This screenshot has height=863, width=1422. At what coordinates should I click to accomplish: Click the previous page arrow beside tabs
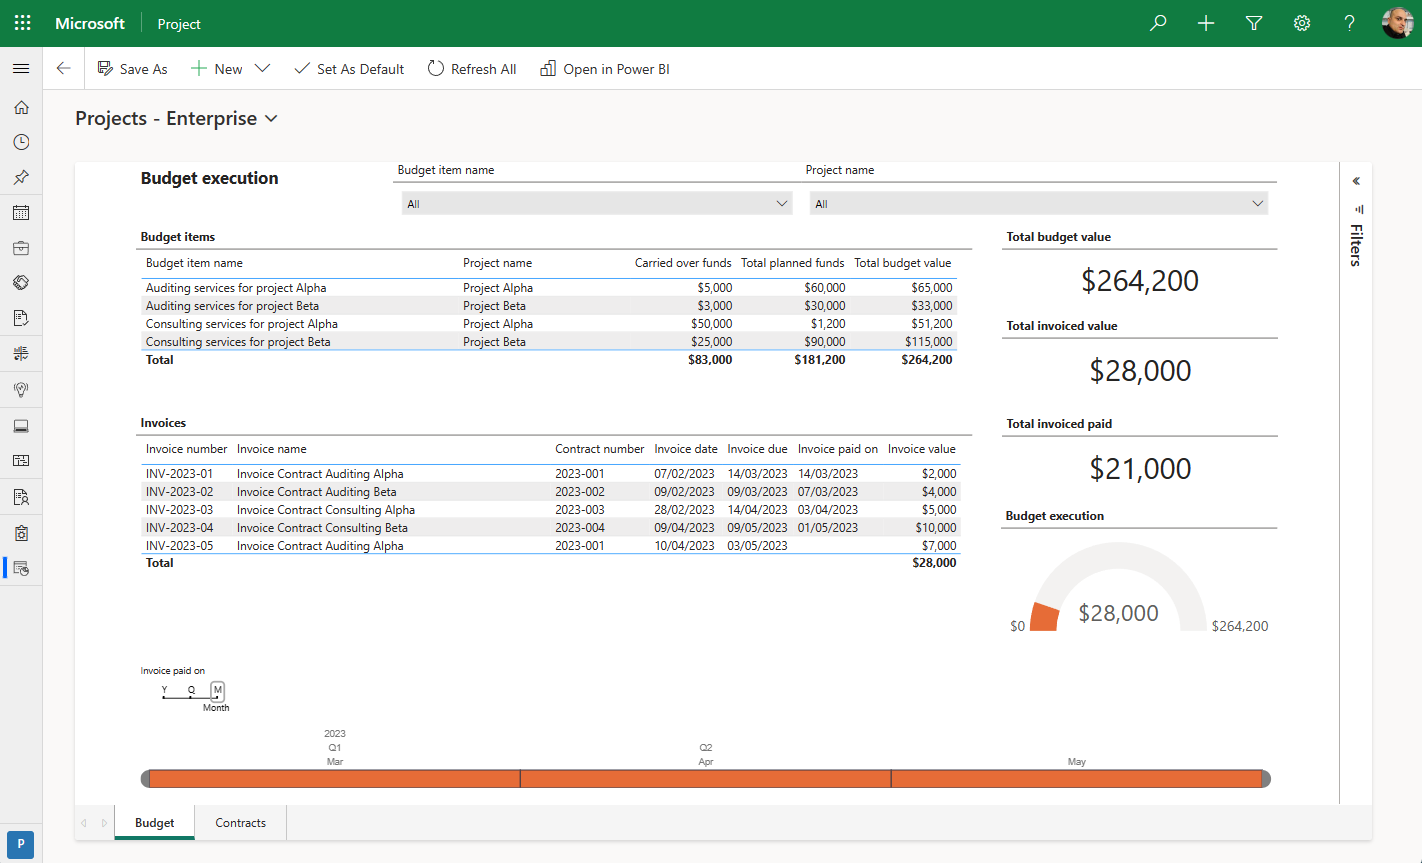pos(84,823)
